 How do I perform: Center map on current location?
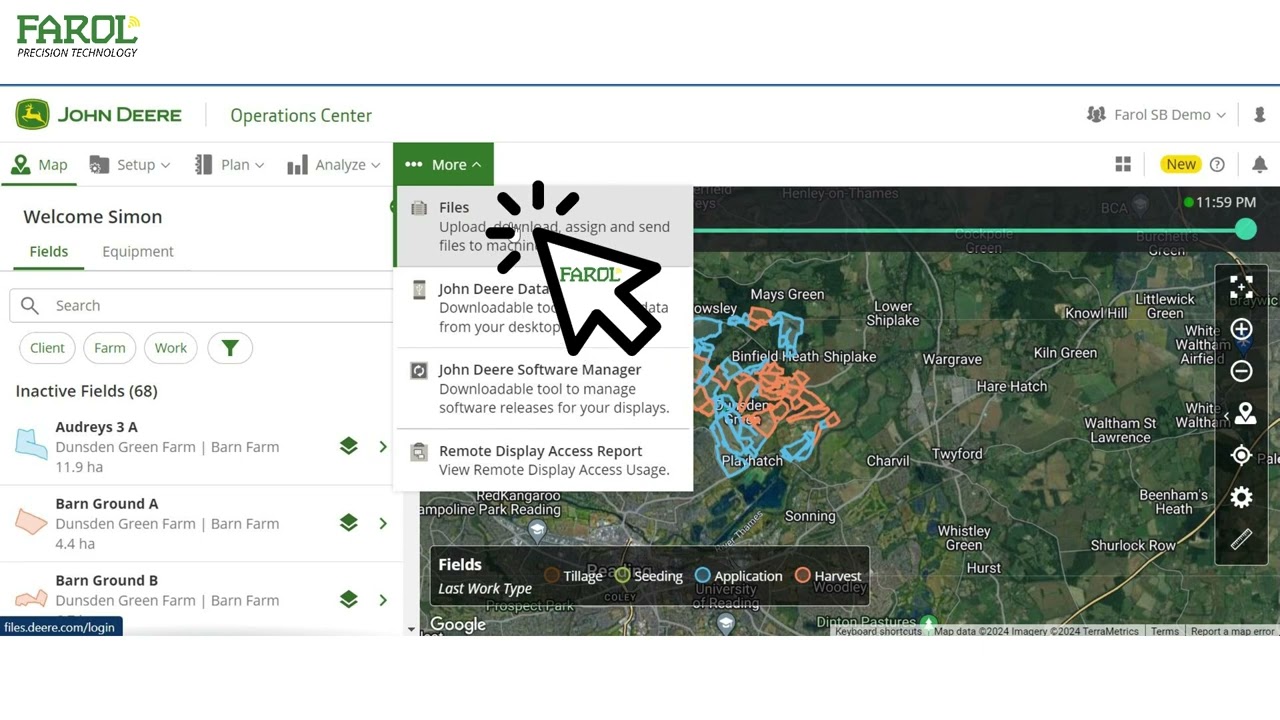click(x=1241, y=455)
